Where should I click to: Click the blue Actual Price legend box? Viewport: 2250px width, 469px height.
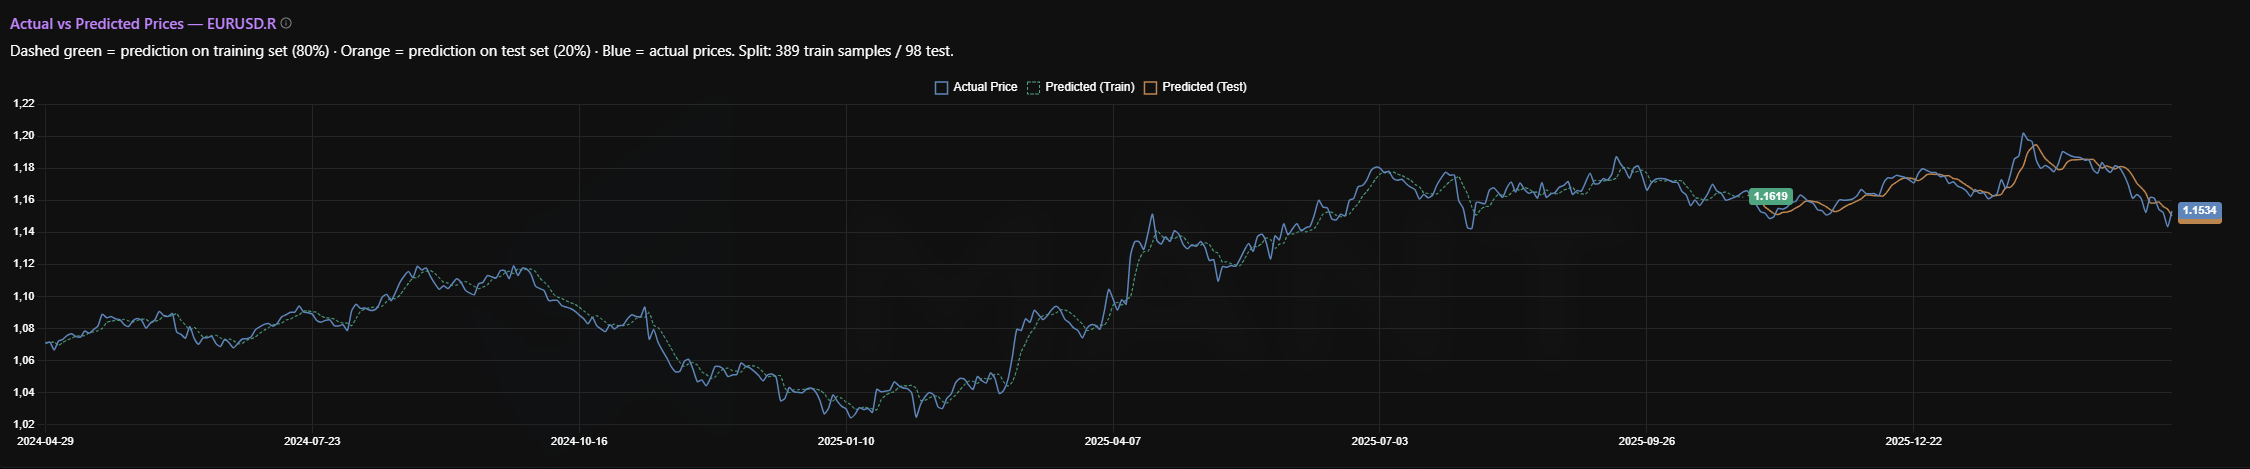point(941,88)
